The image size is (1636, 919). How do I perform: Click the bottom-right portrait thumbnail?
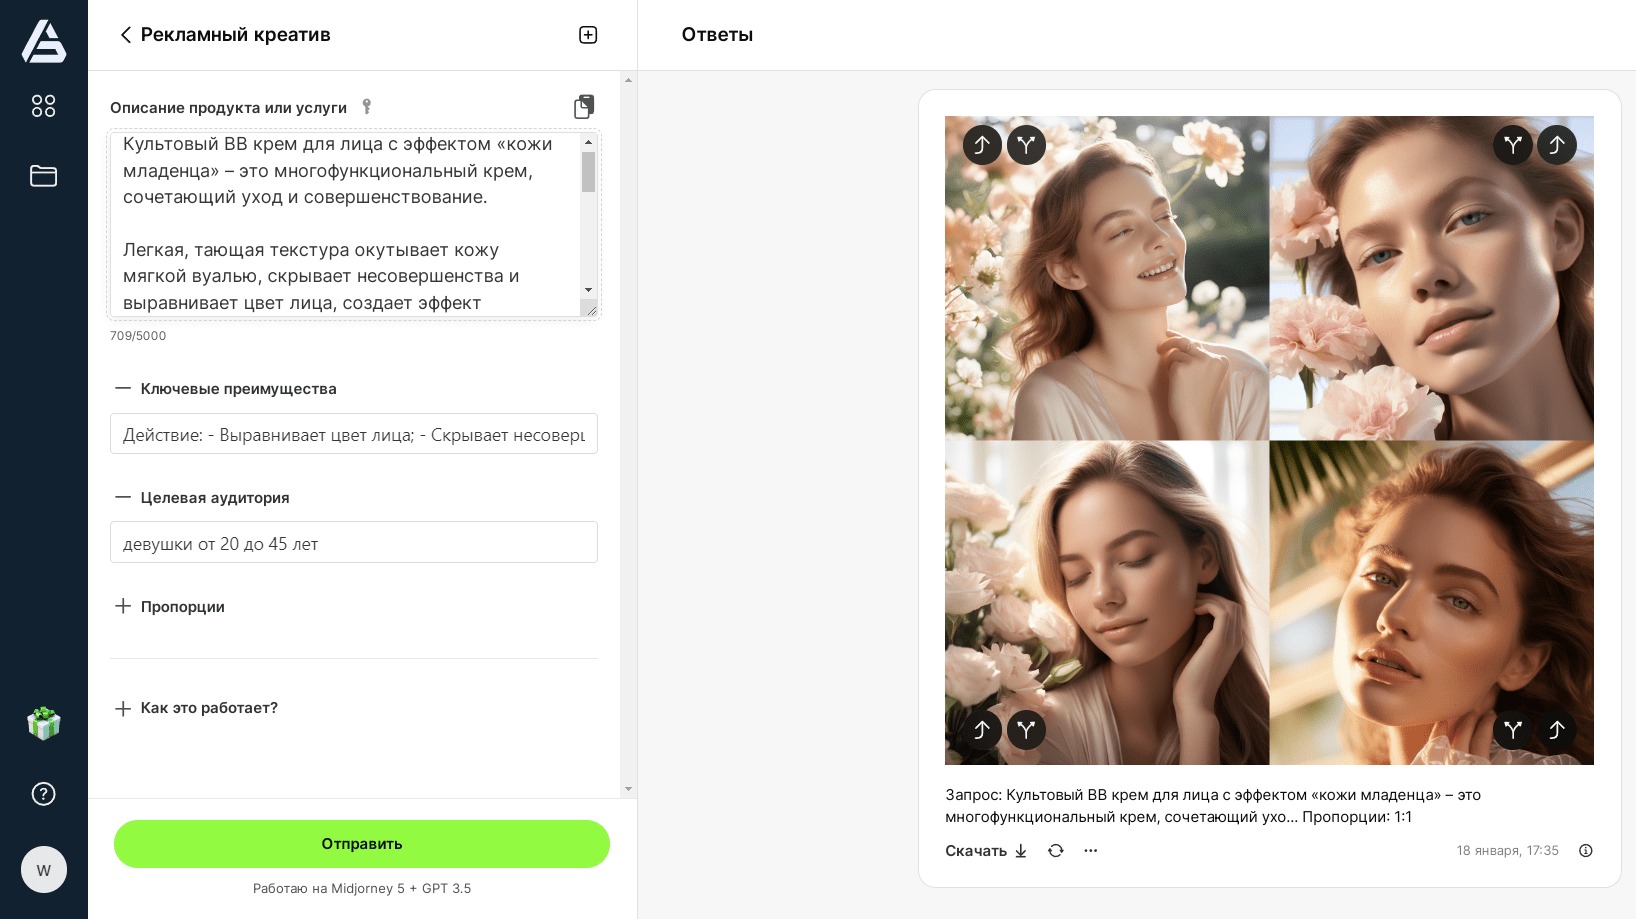[x=1432, y=603]
